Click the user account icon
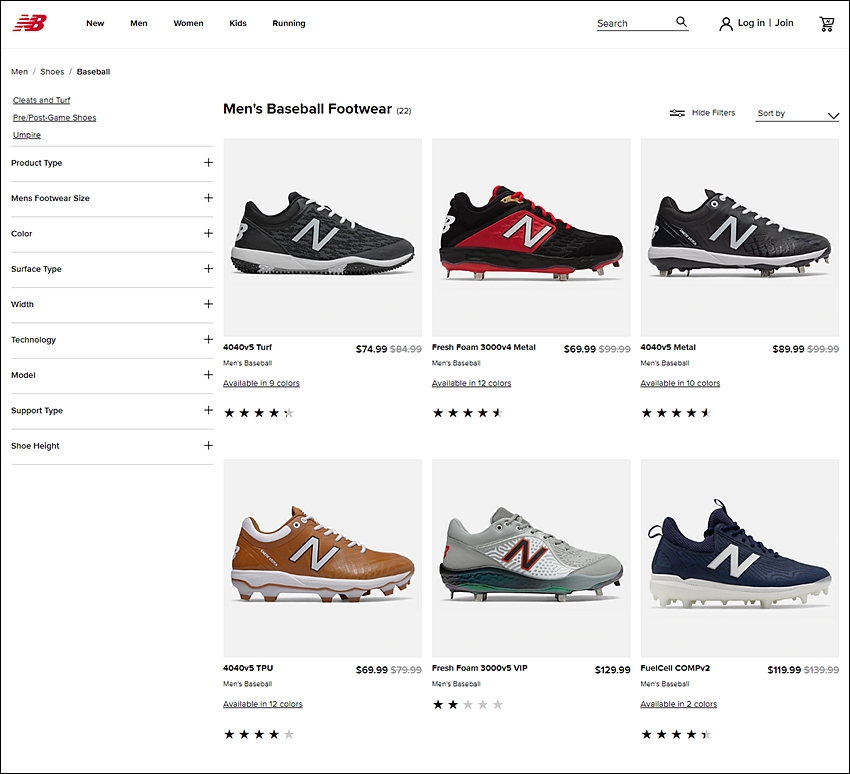 [x=725, y=24]
